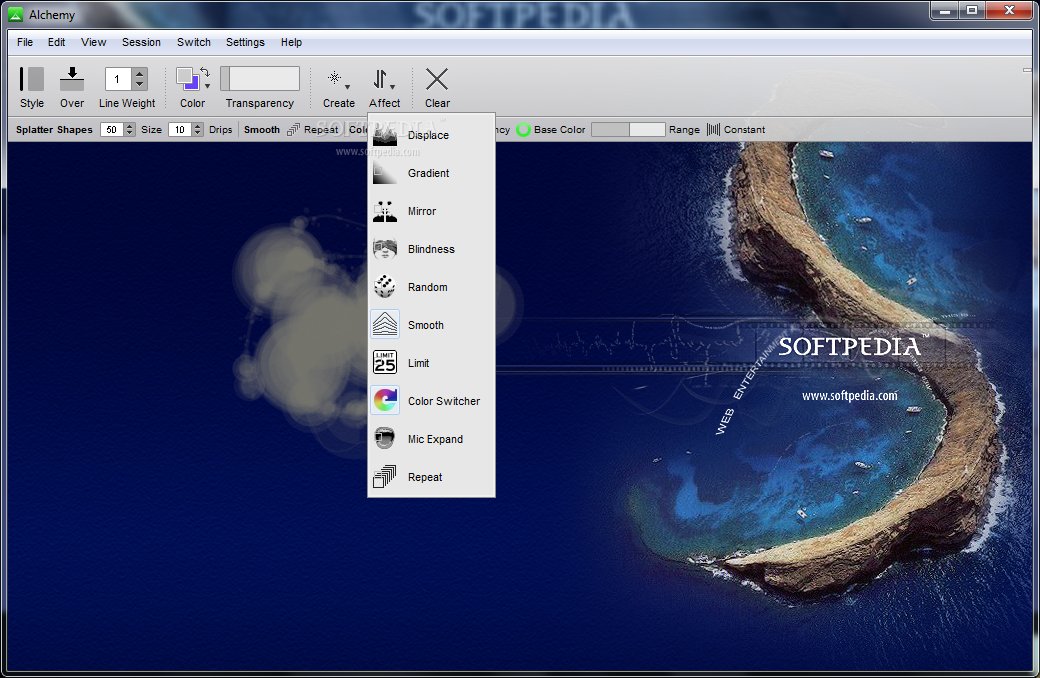The height and width of the screenshot is (678, 1040).
Task: Click the Base Color label
Action: point(560,129)
